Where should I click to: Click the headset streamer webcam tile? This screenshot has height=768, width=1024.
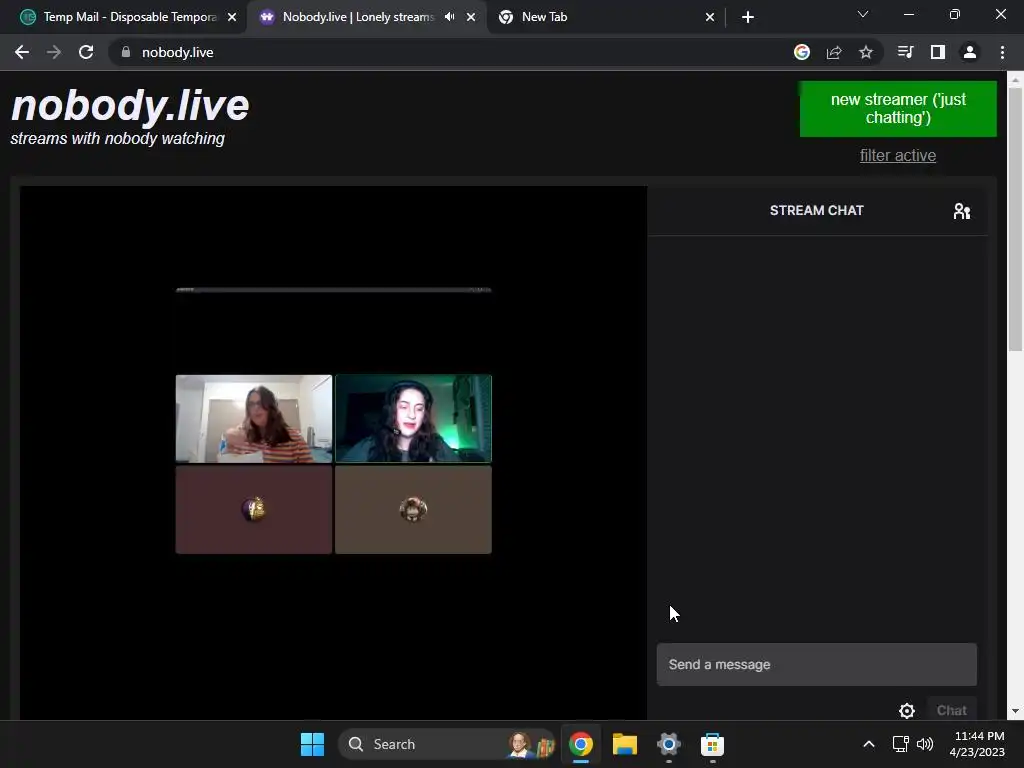pyautogui.click(x=413, y=419)
